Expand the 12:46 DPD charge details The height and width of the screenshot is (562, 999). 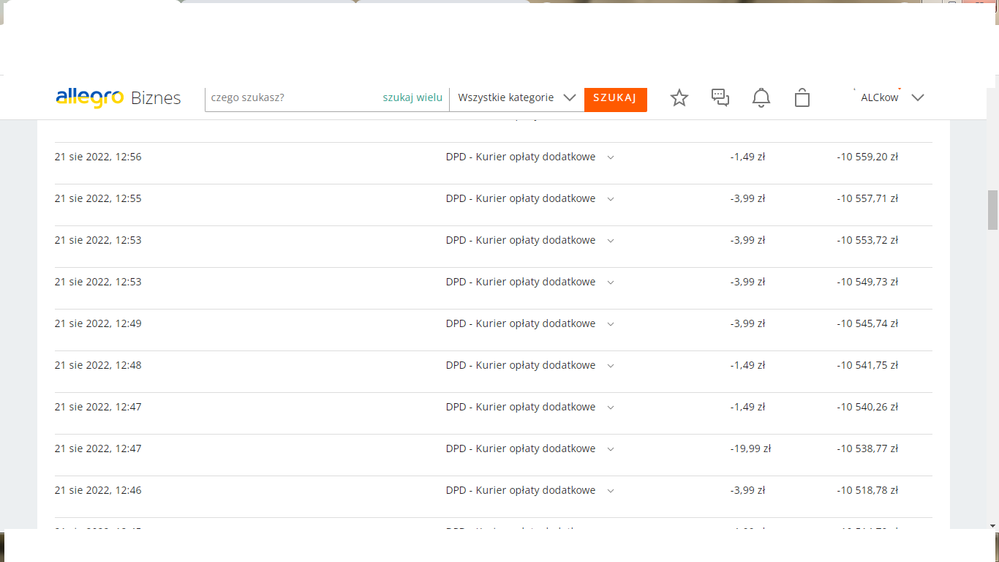pos(611,491)
